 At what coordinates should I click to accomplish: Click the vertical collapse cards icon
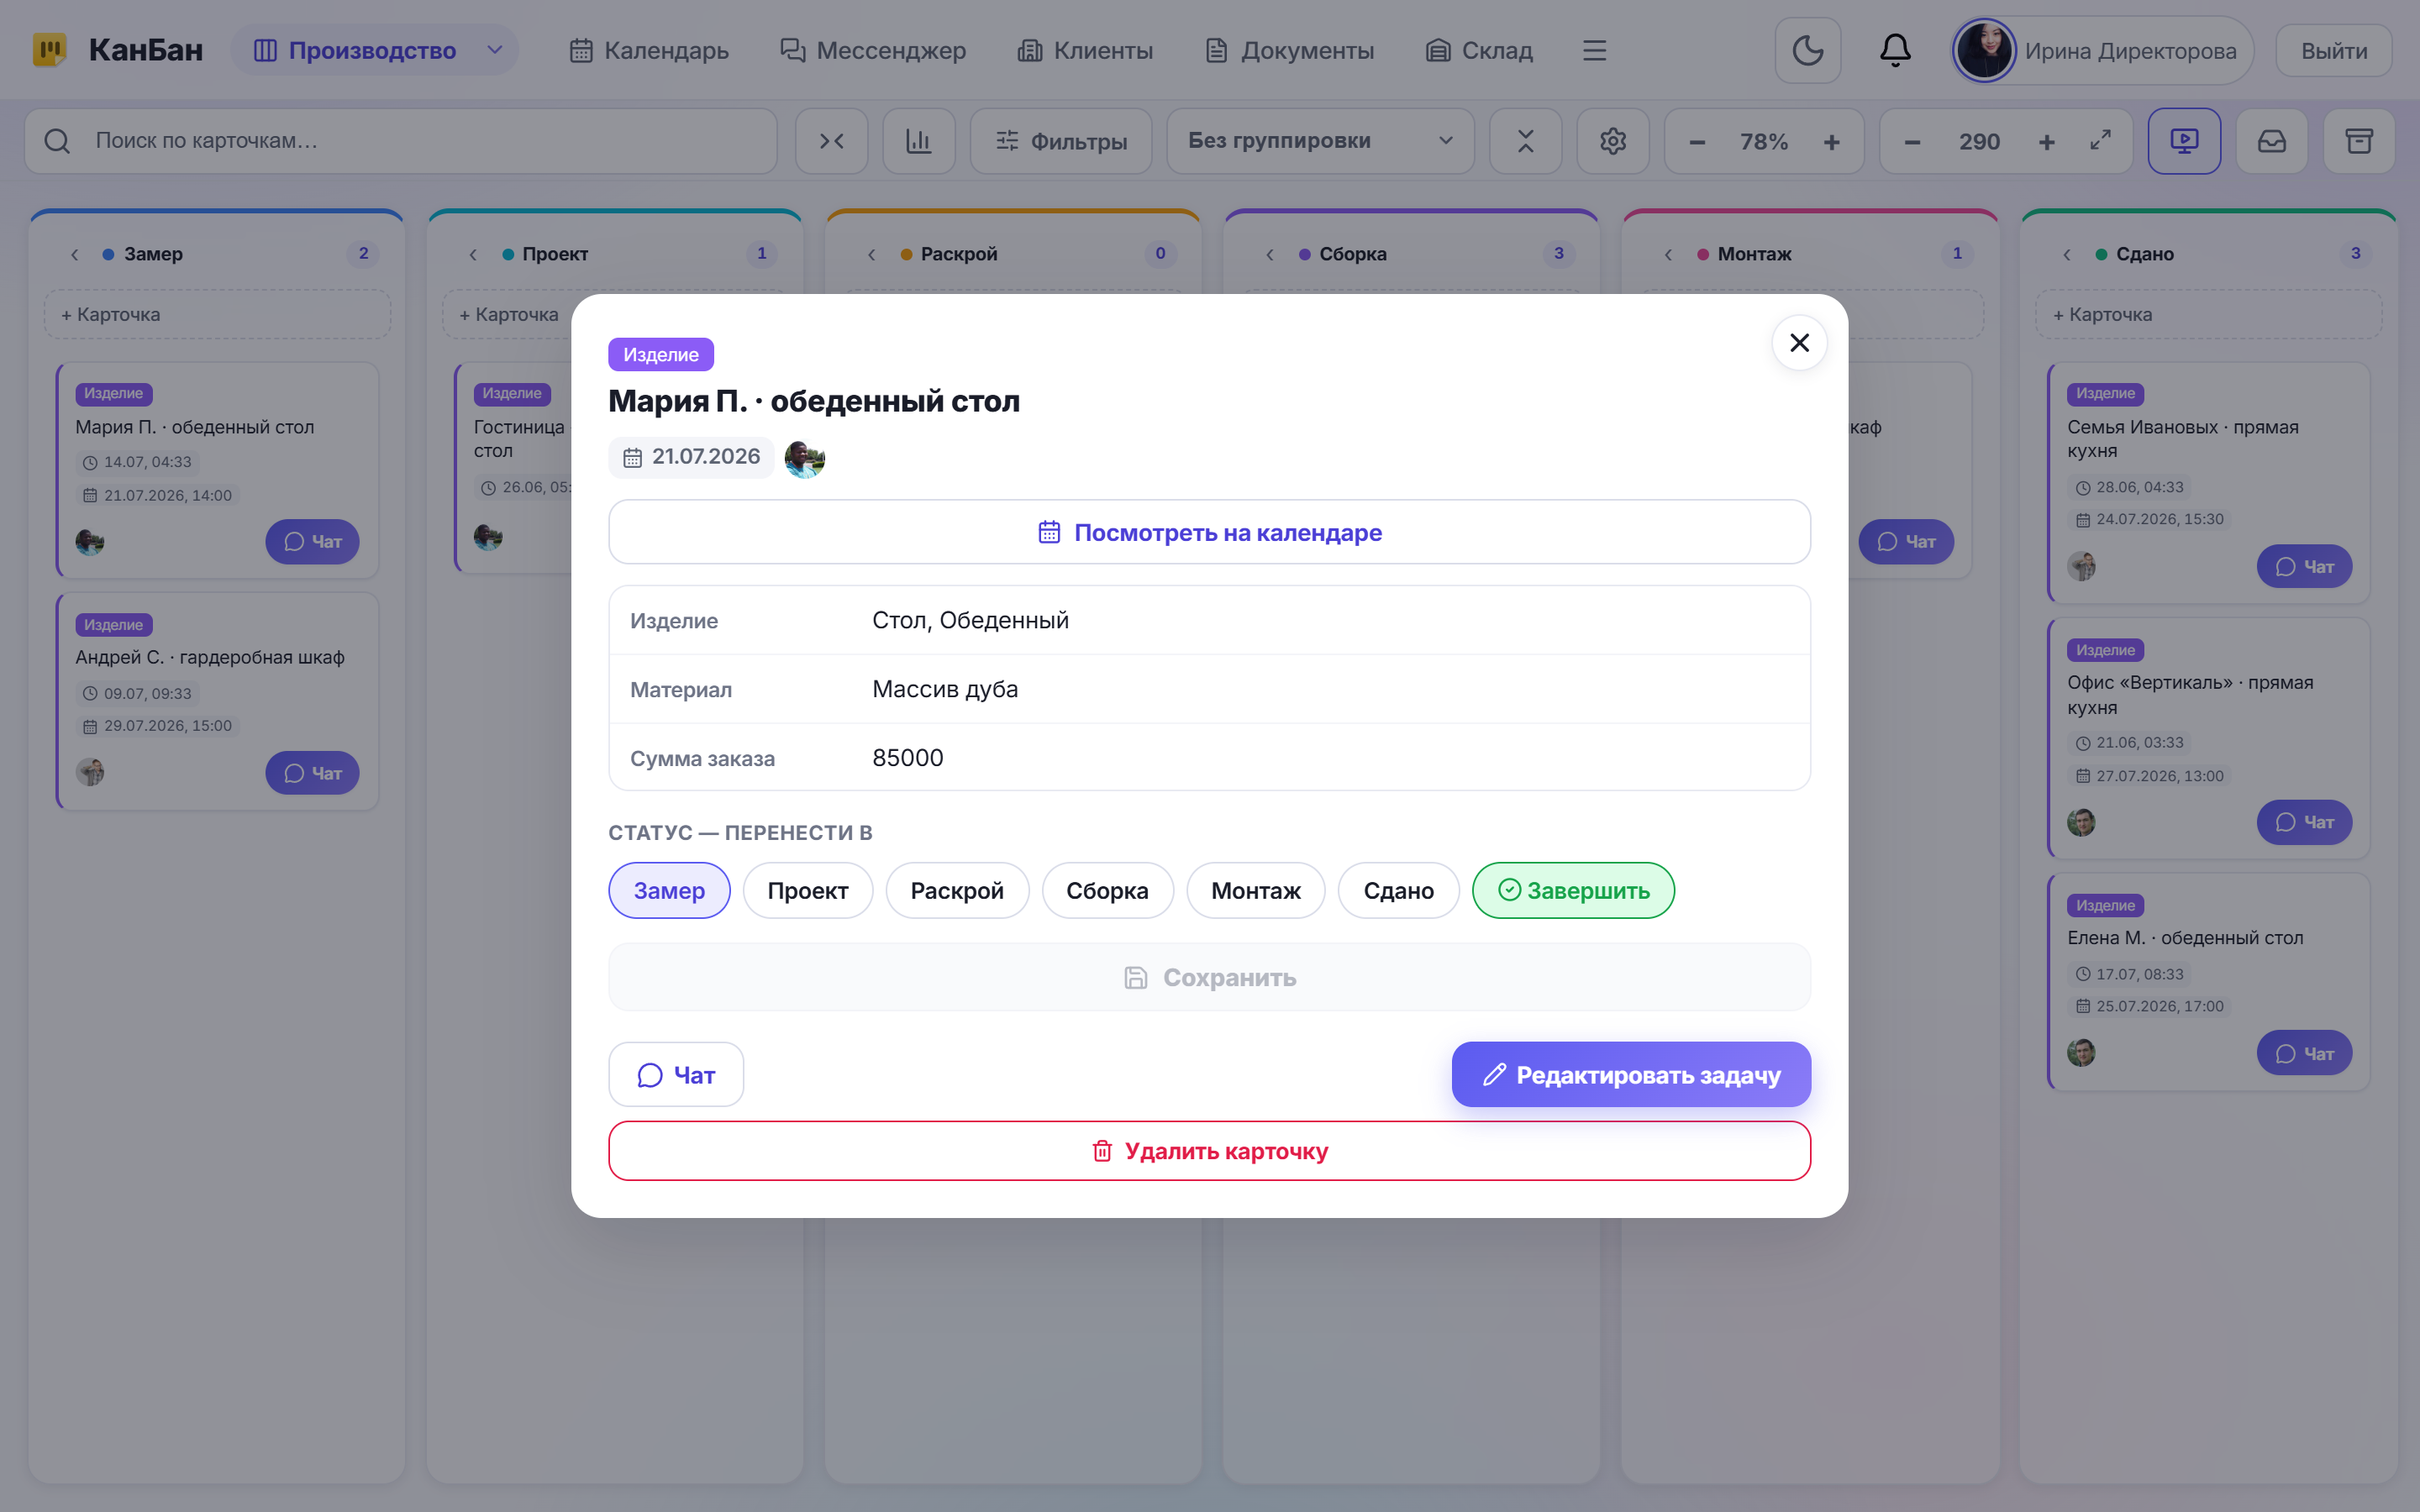pyautogui.click(x=1525, y=141)
